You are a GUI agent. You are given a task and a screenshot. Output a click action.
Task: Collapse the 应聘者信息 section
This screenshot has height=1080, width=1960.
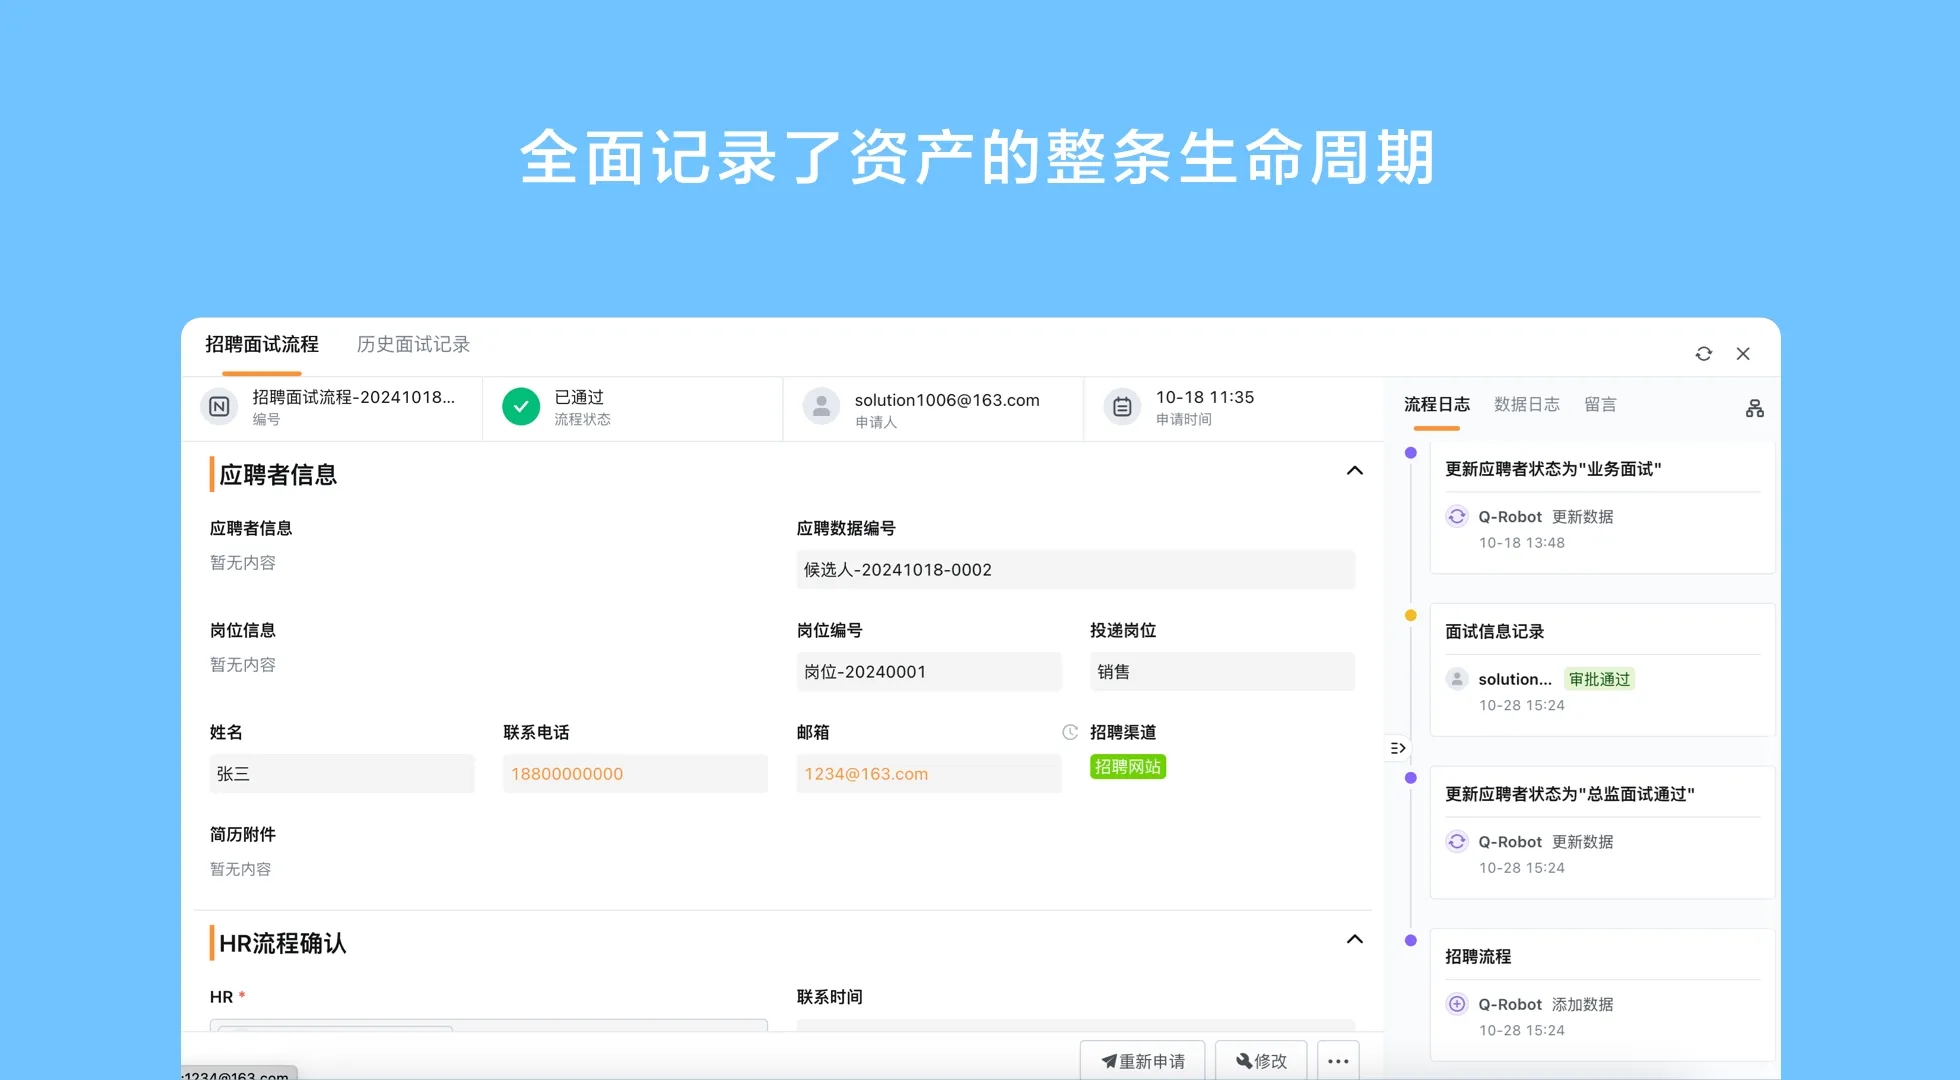pyautogui.click(x=1354, y=470)
